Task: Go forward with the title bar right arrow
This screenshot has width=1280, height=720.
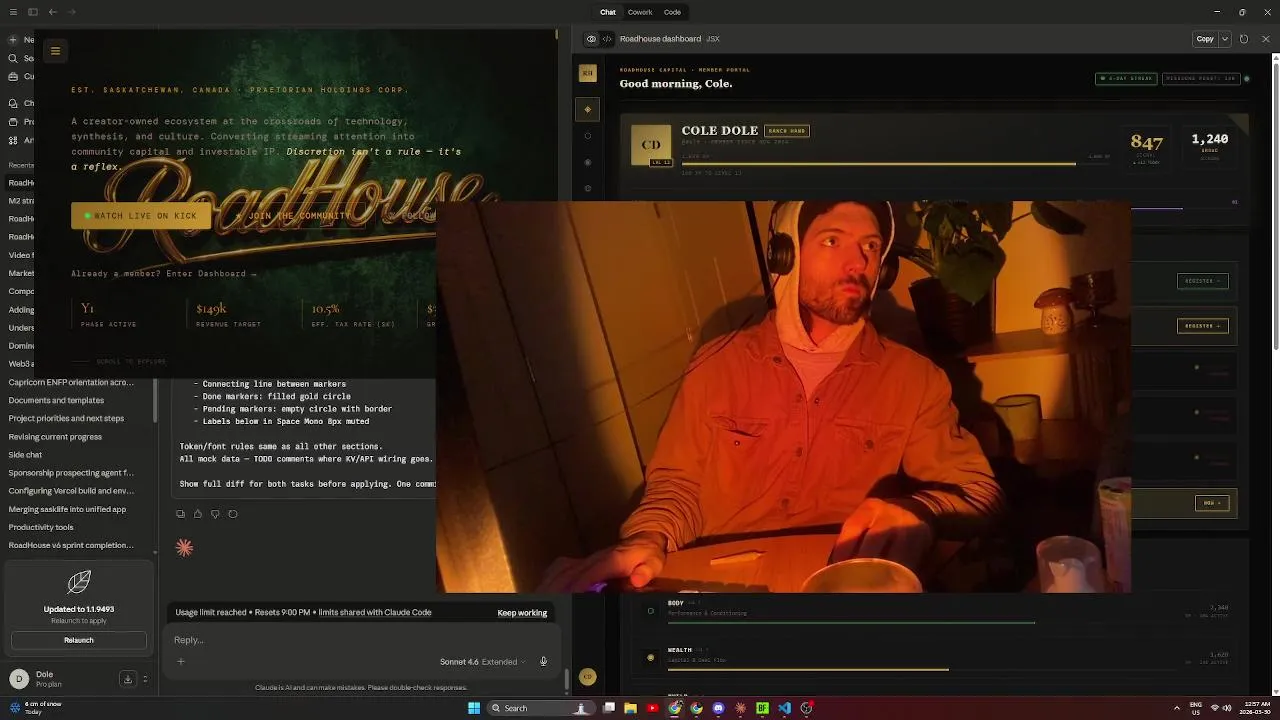Action: [73, 12]
